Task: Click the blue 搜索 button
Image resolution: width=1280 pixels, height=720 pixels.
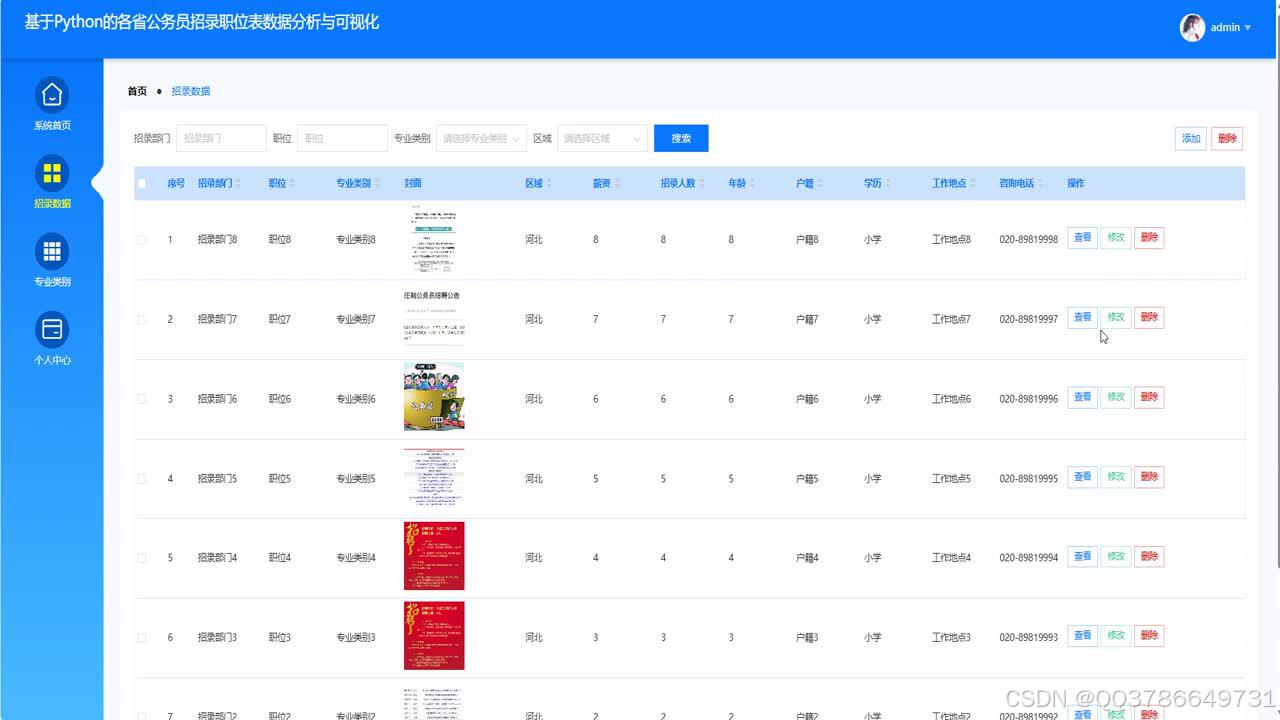Action: (681, 138)
